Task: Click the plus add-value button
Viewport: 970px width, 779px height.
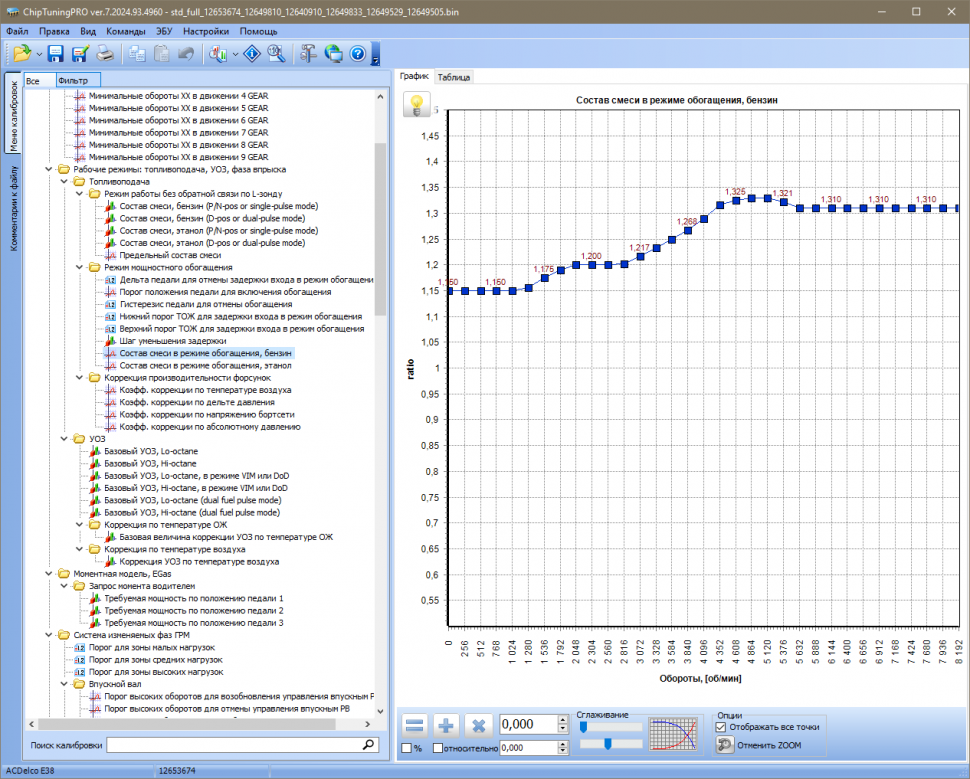Action: coord(446,725)
